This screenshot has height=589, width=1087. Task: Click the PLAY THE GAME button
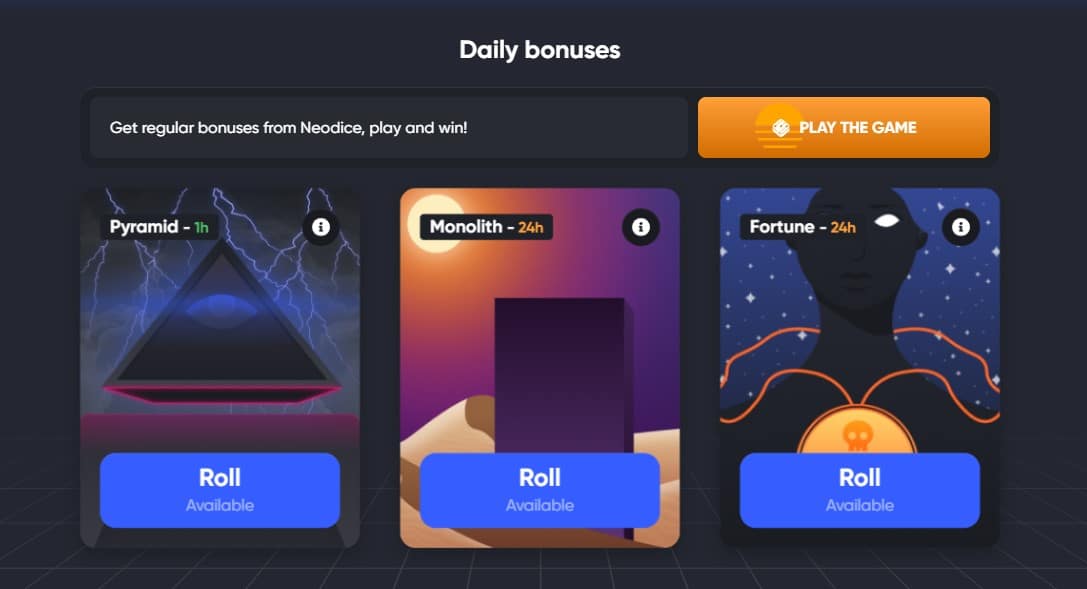point(844,128)
